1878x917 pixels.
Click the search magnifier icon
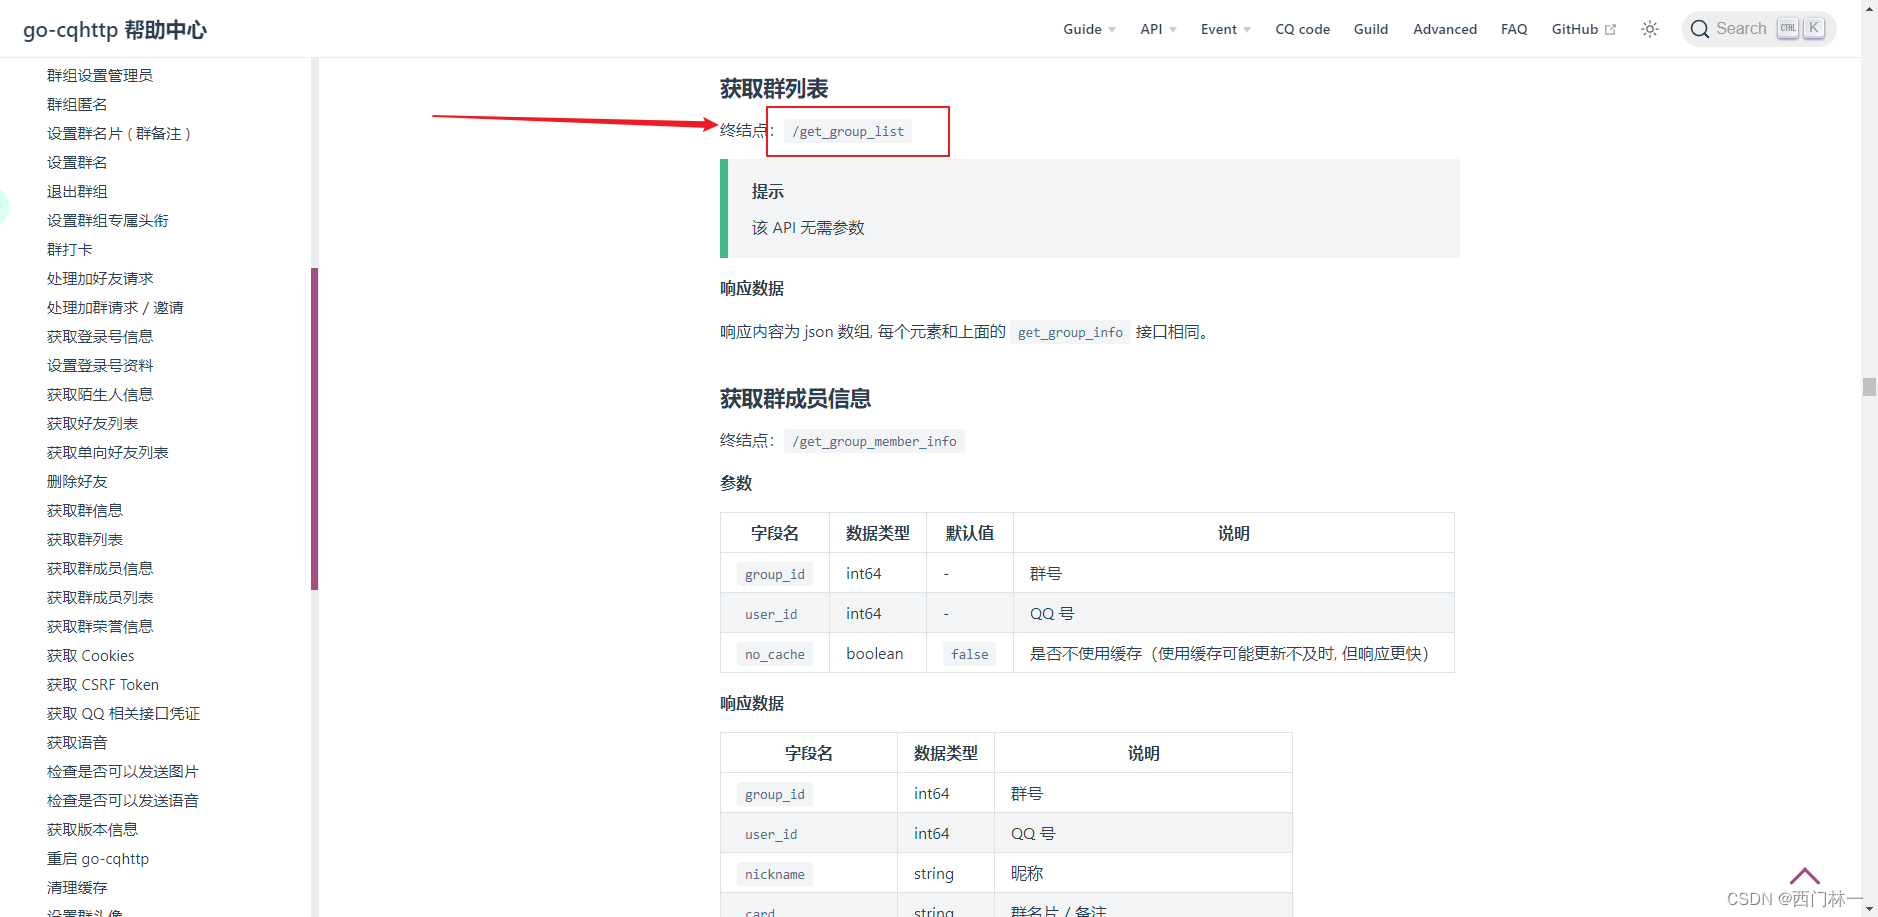[x=1699, y=28]
